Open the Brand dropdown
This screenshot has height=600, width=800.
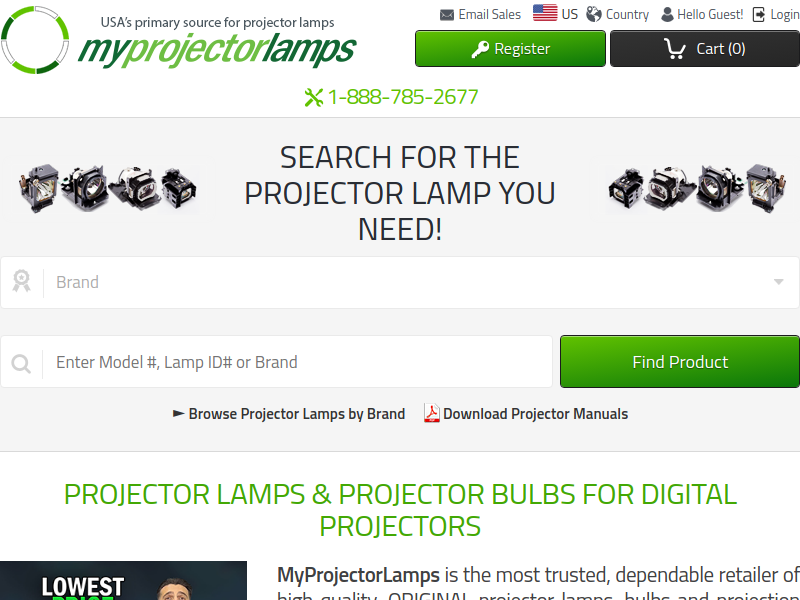coord(400,282)
